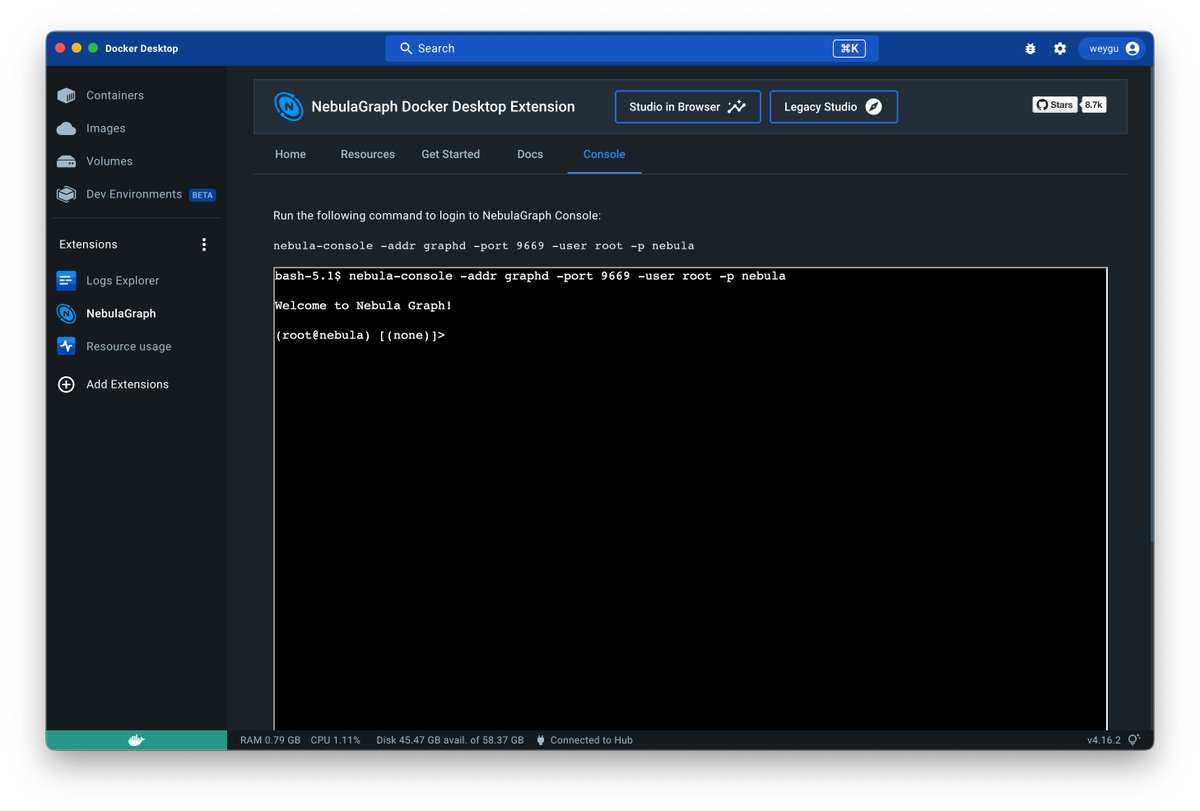Click the Add Extensions plus icon
Image resolution: width=1200 pixels, height=811 pixels.
pyautogui.click(x=66, y=384)
